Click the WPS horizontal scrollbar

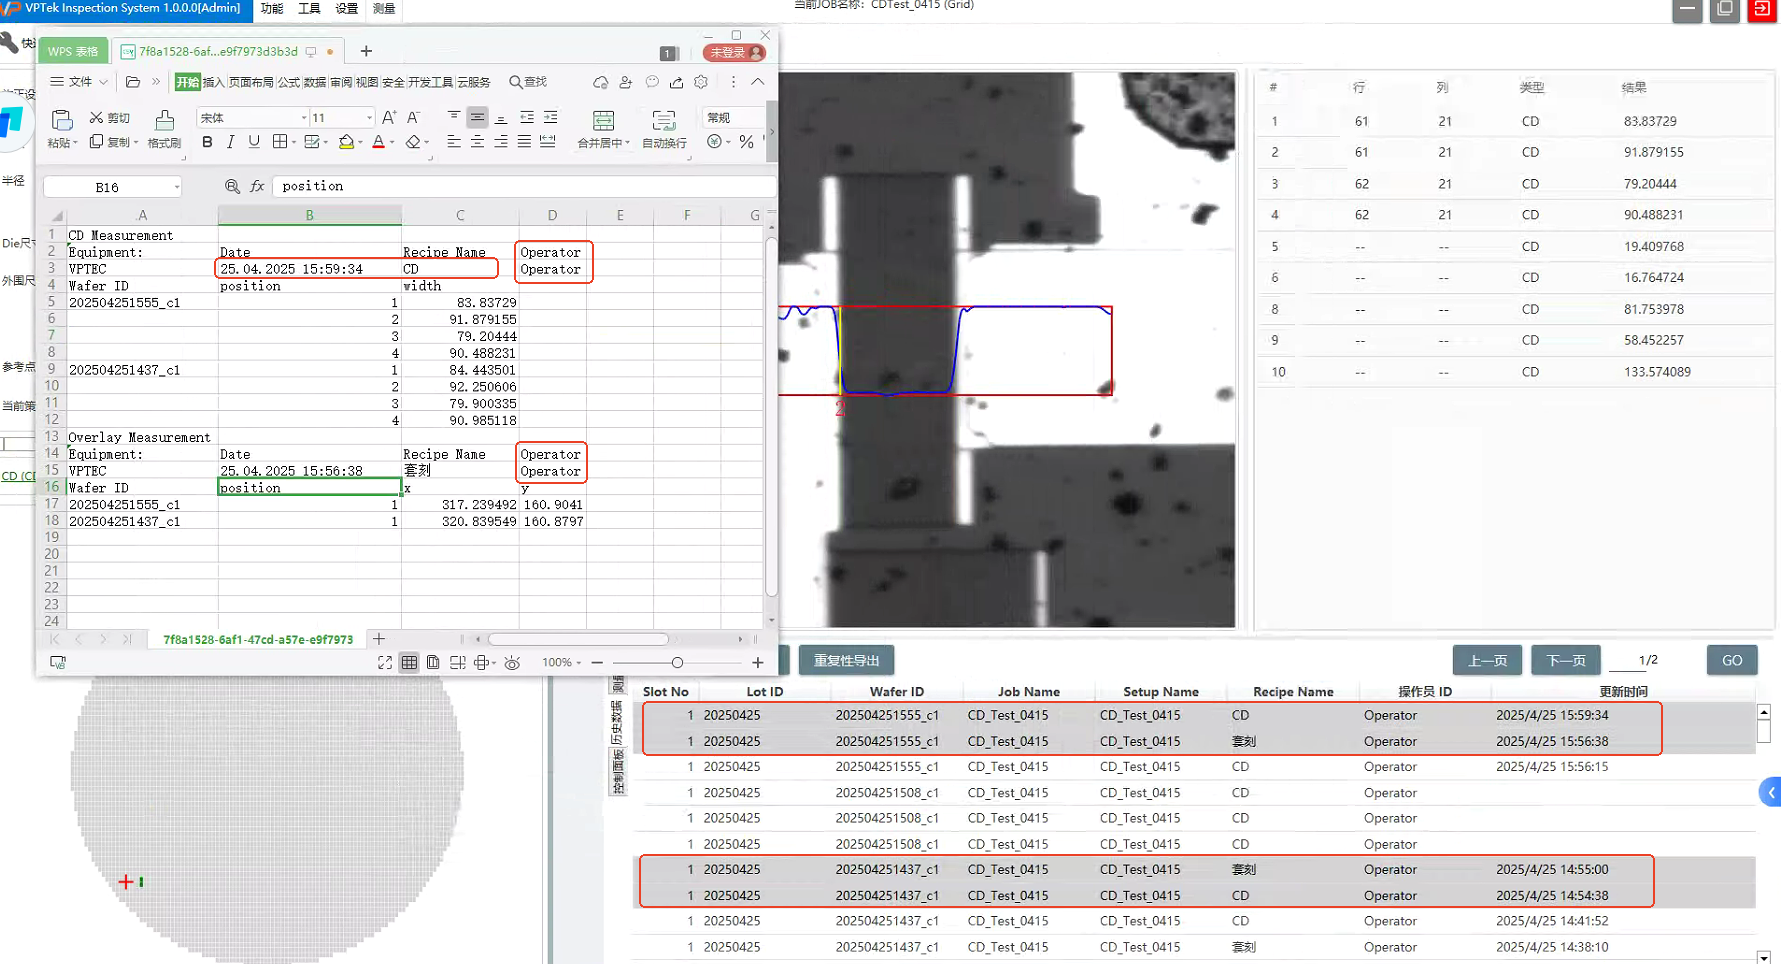(x=578, y=639)
